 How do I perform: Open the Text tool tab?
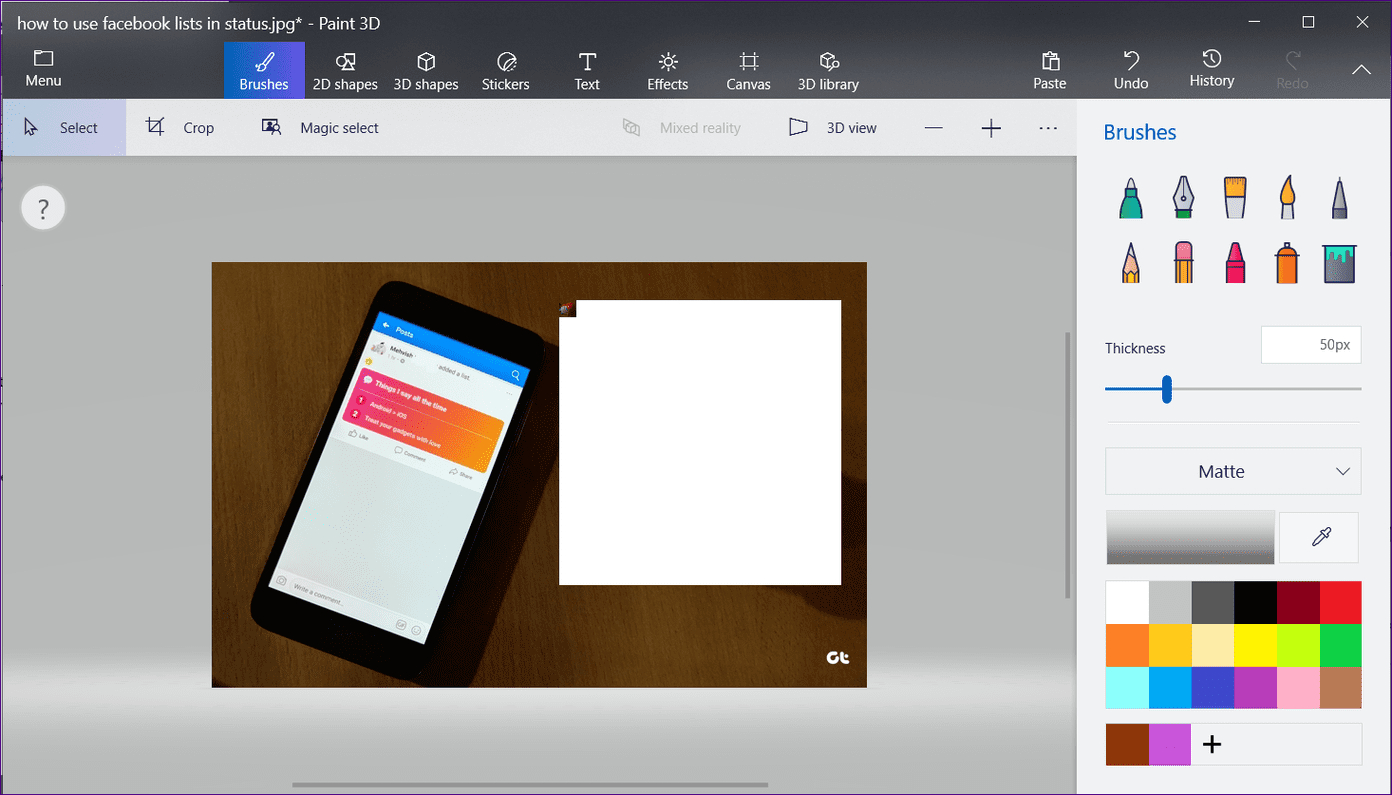(587, 71)
